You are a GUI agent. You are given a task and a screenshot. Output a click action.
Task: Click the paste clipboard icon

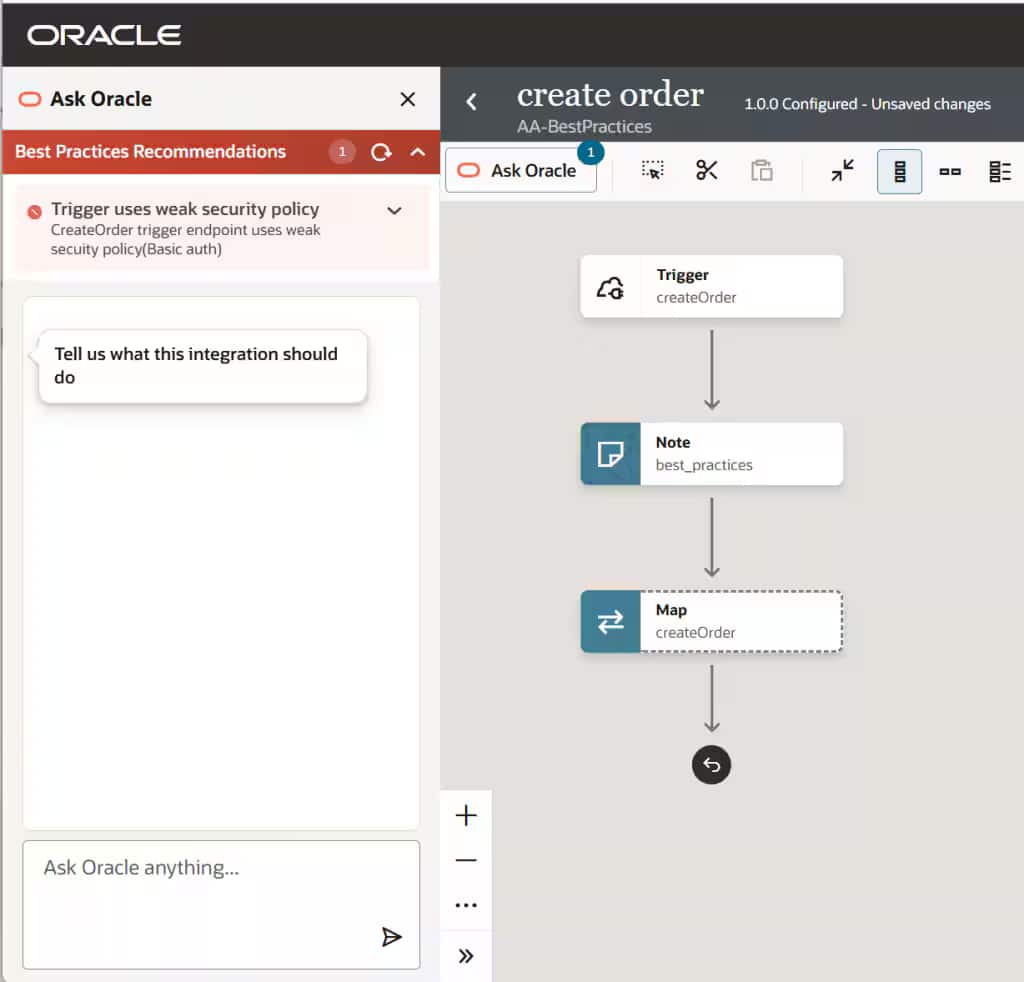761,170
